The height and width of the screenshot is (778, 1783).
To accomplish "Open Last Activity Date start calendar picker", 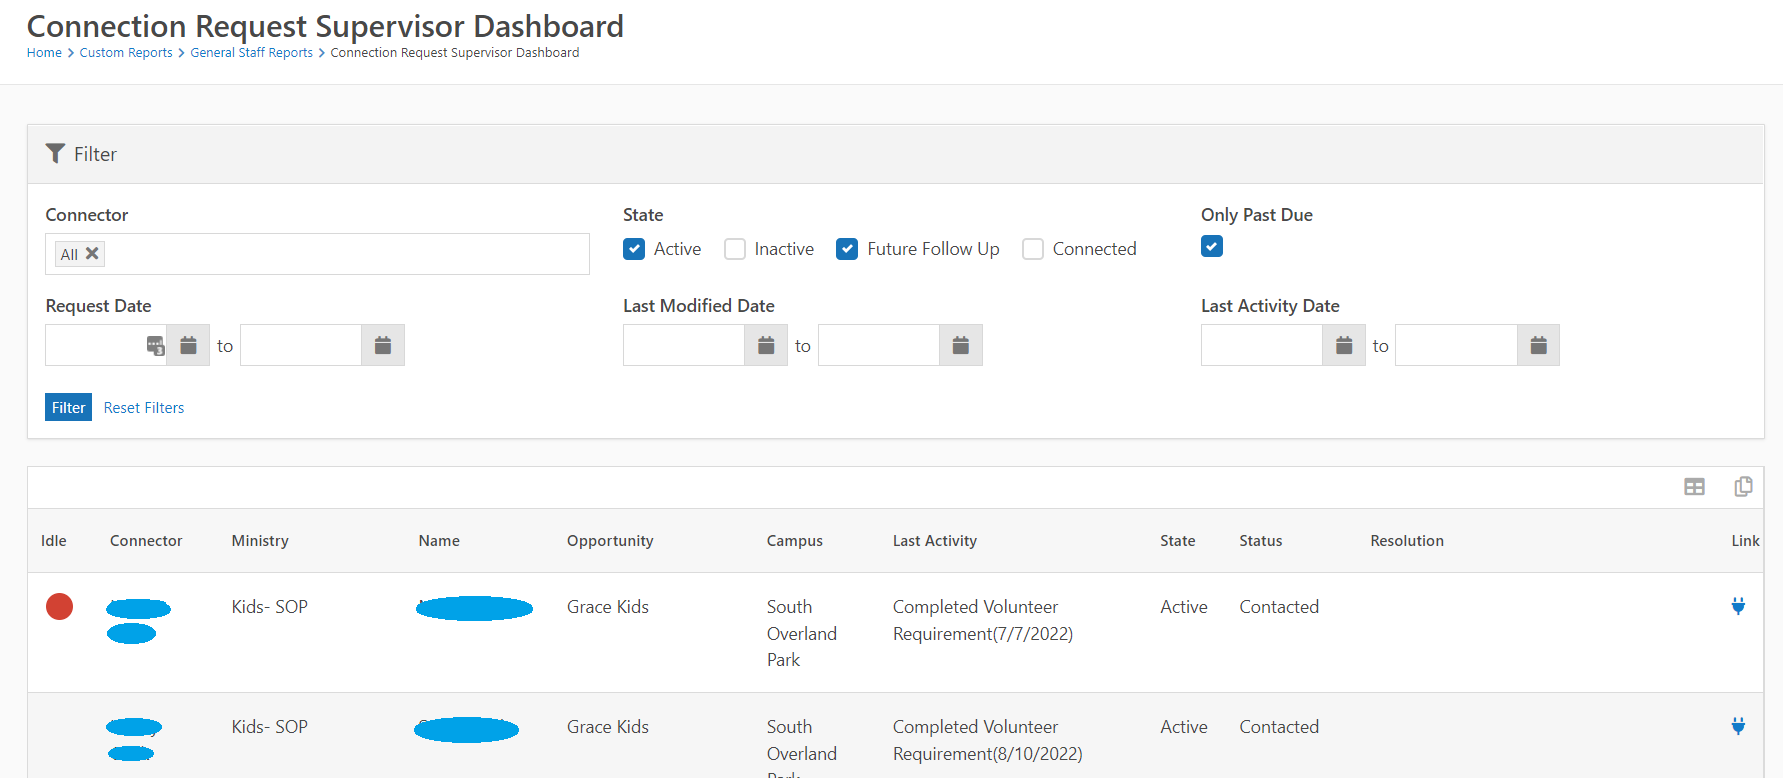I will pyautogui.click(x=1344, y=345).
